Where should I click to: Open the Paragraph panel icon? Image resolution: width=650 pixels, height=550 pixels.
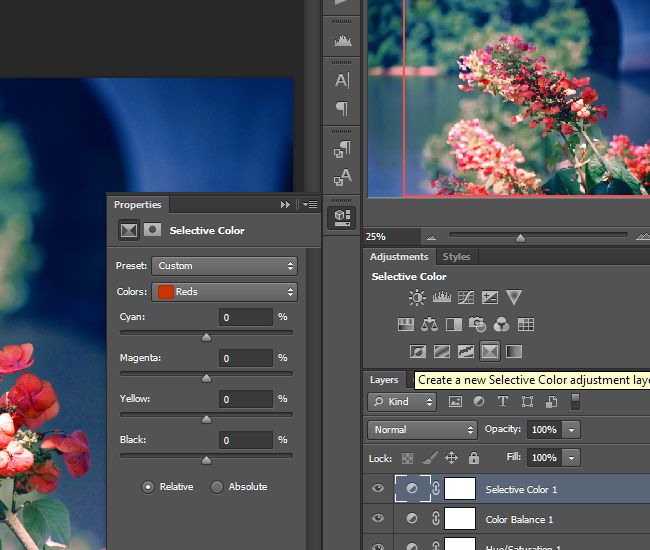tap(342, 109)
